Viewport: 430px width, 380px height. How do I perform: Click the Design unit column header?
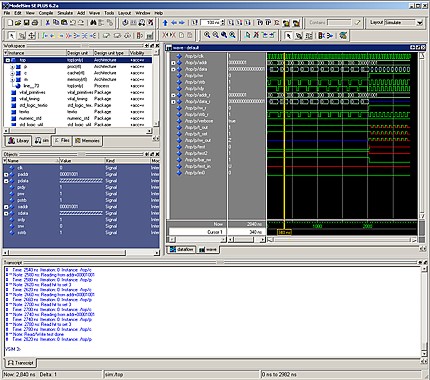[x=80, y=53]
